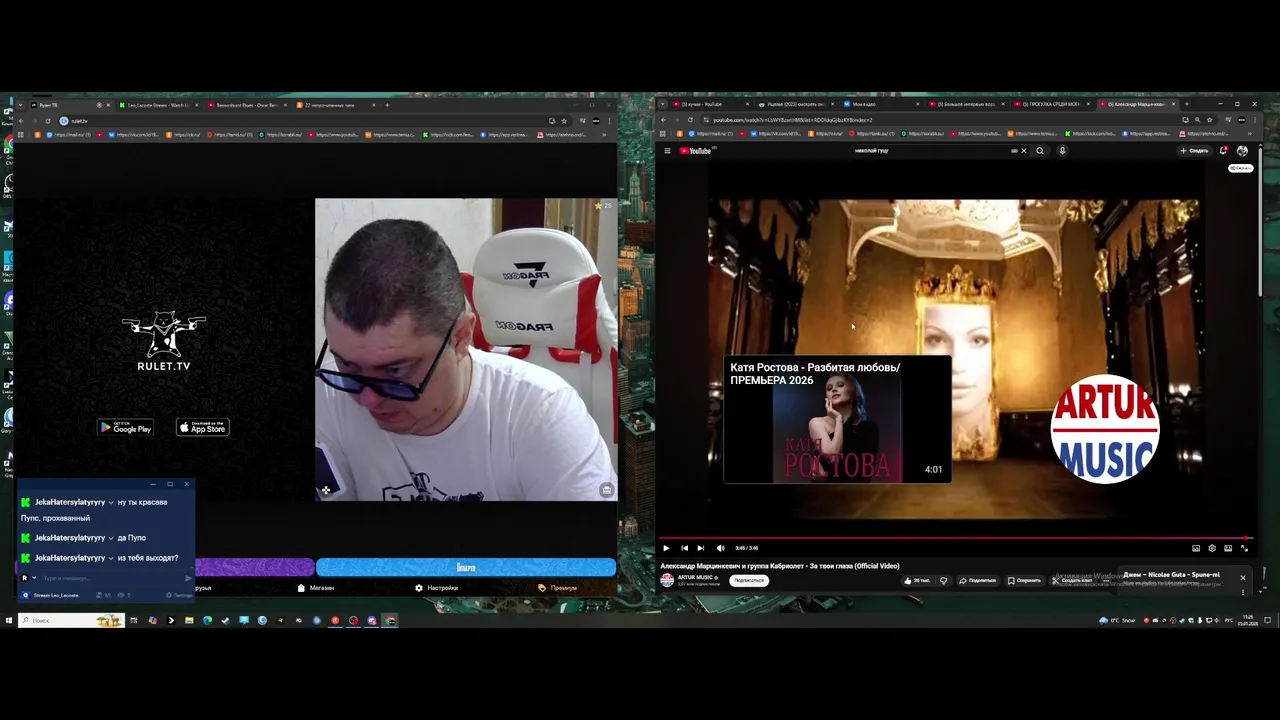Open chat widget Settings
Image resolution: width=1280 pixels, height=720 pixels.
click(181, 595)
